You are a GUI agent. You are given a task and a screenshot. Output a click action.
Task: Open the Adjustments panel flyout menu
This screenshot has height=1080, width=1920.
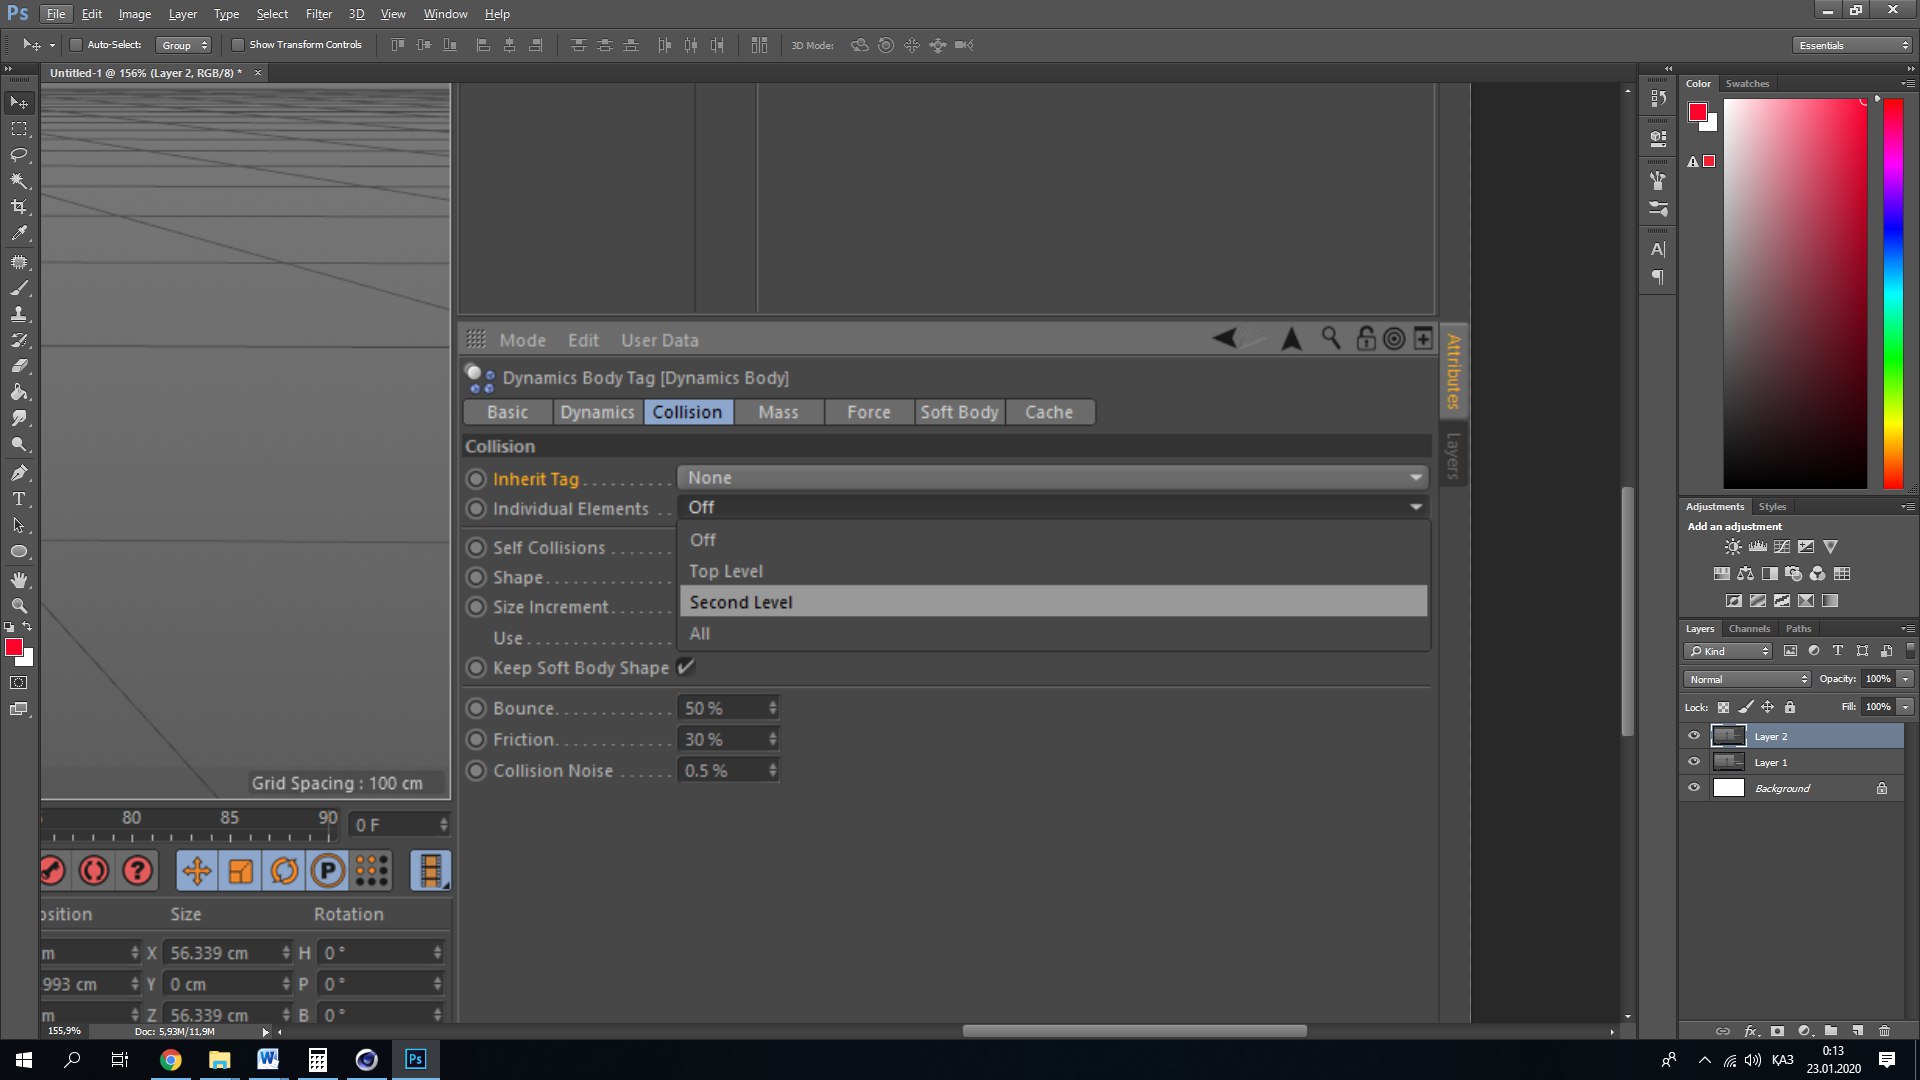[1907, 507]
